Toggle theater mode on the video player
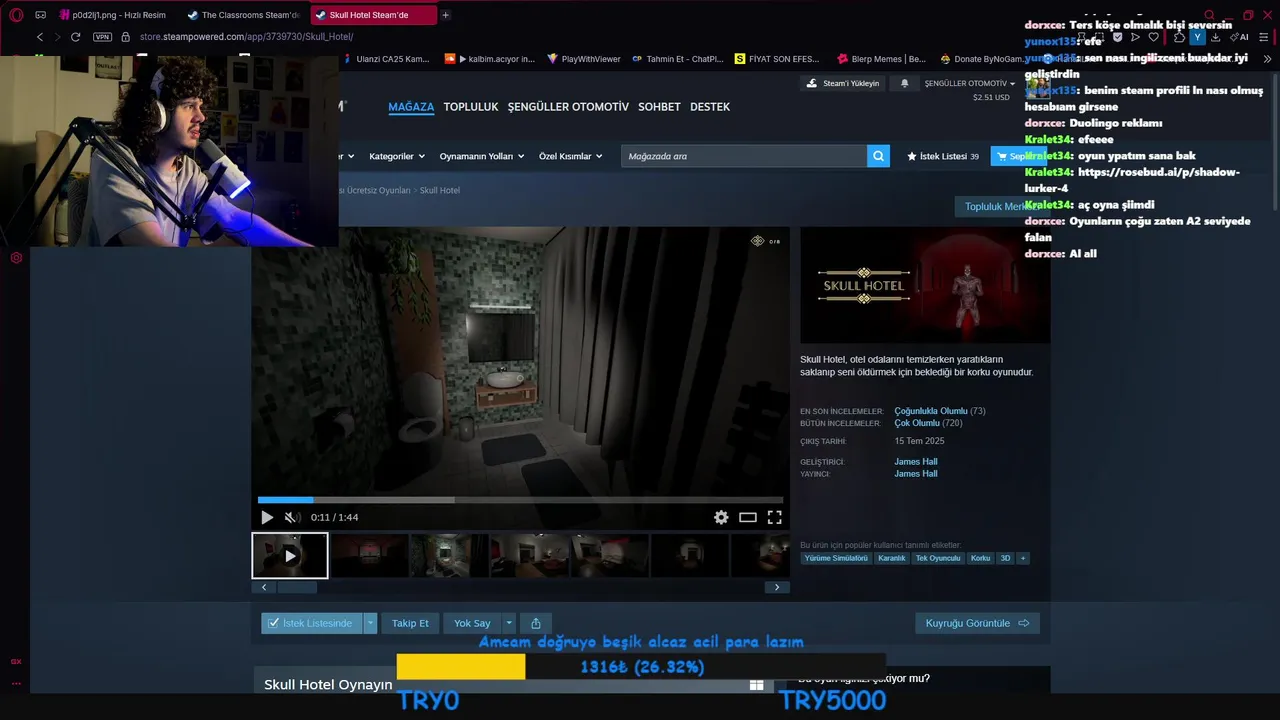The height and width of the screenshot is (720, 1280). pos(748,517)
